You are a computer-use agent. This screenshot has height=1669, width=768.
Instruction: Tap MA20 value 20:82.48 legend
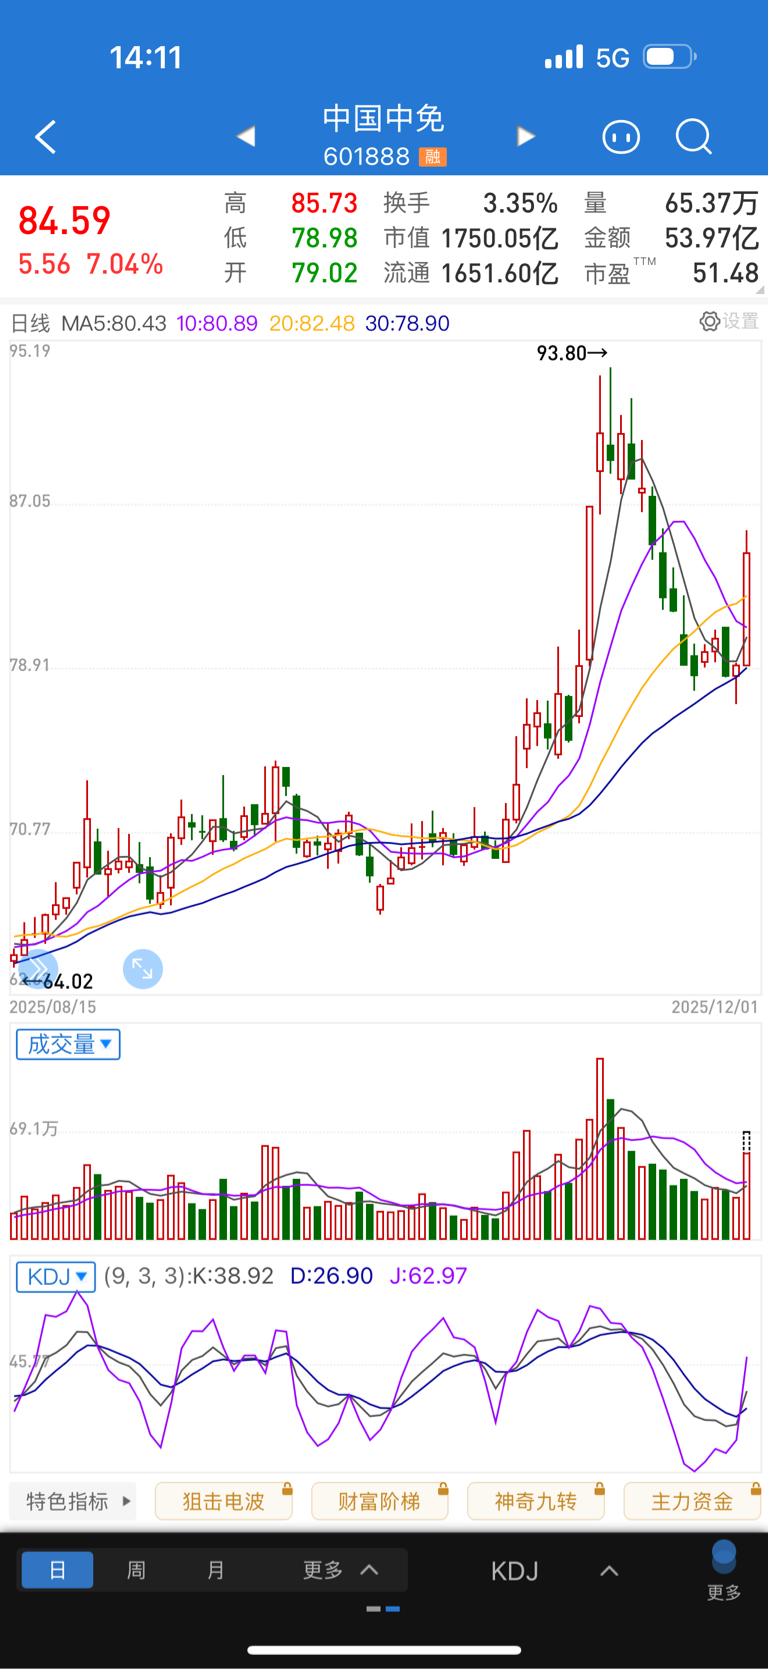[x=312, y=323]
